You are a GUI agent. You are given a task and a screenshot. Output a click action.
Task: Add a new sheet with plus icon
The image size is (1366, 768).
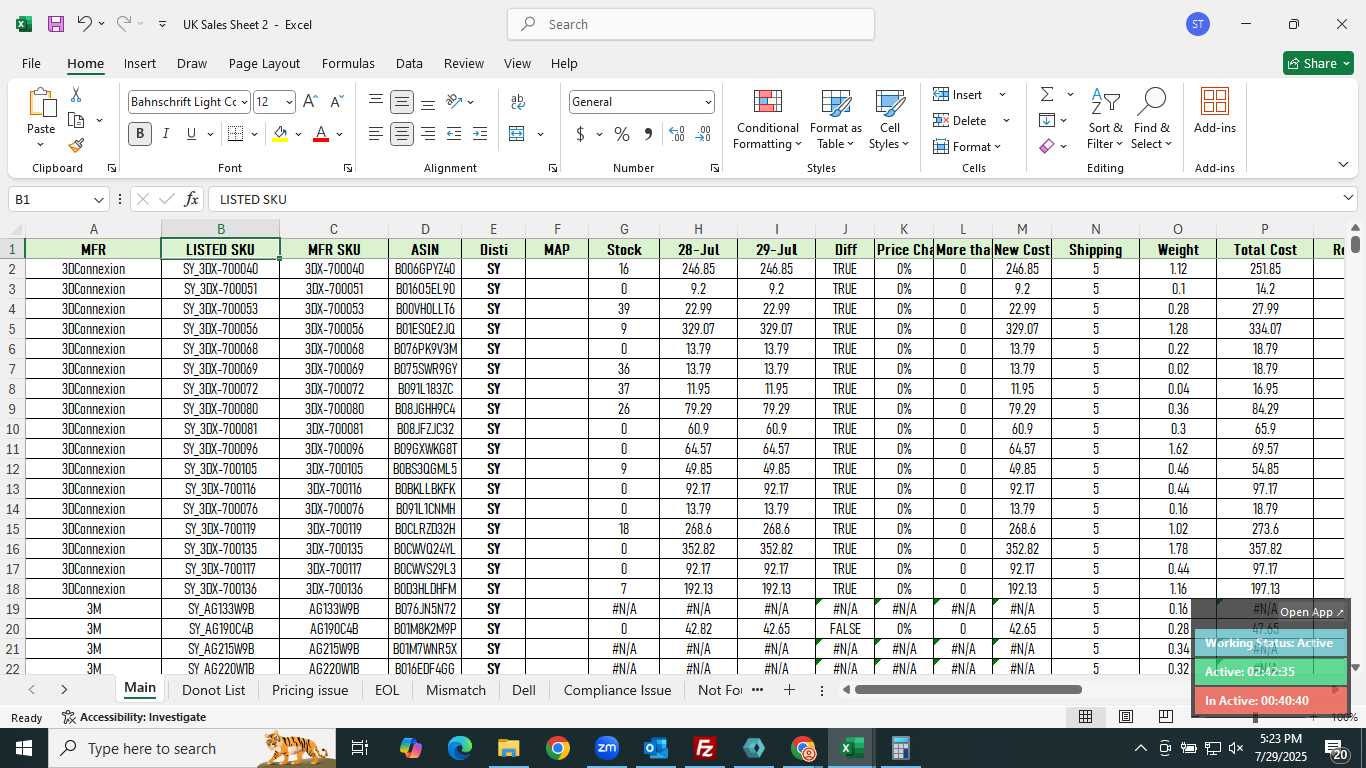pyautogui.click(x=789, y=690)
